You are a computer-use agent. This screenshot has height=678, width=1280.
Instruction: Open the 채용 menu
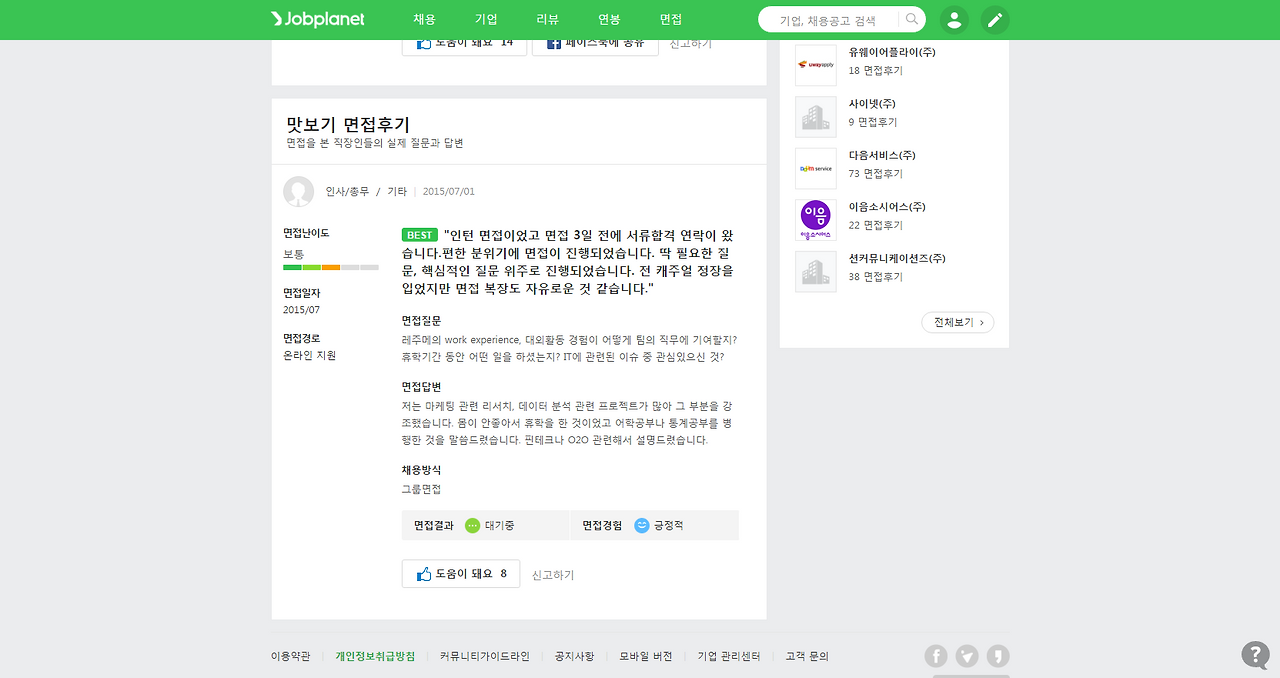[x=424, y=19]
